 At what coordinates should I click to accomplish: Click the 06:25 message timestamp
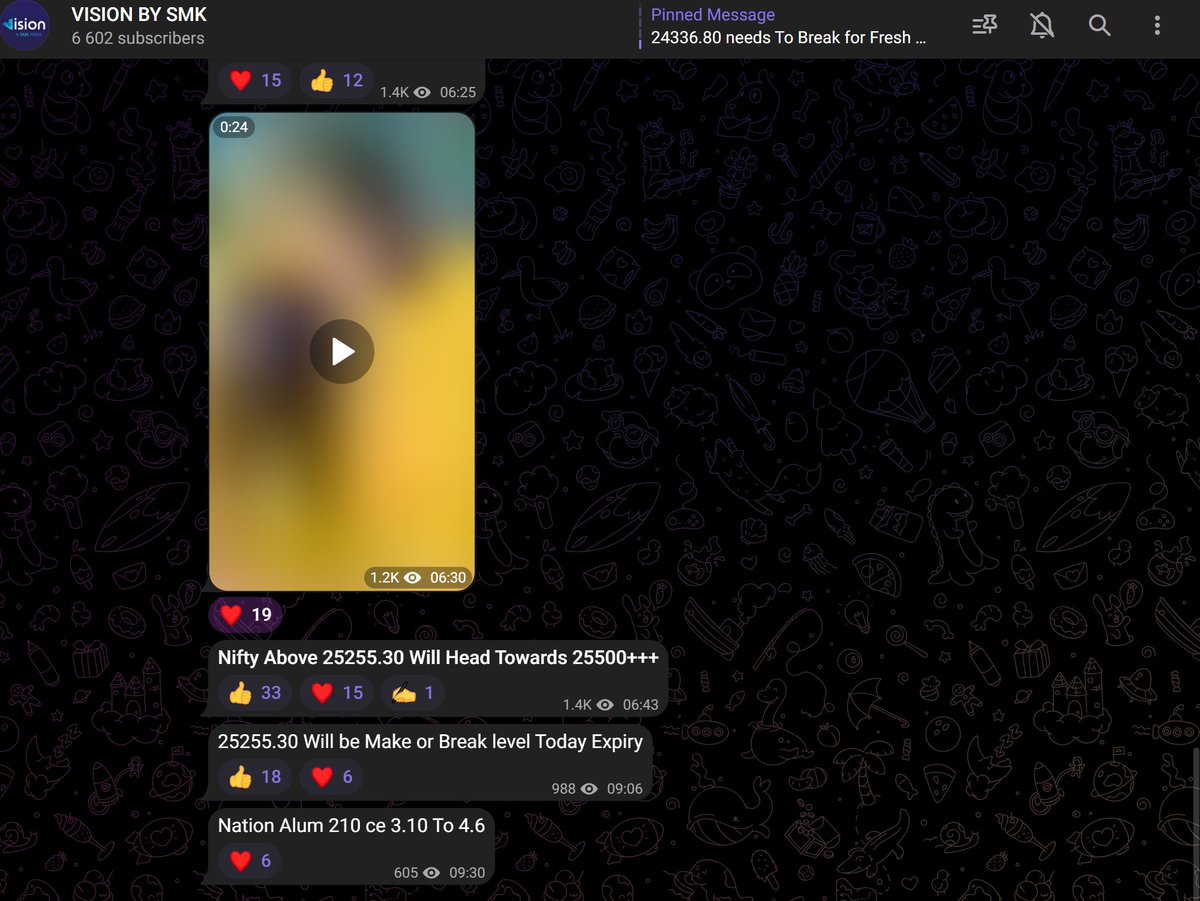coord(458,92)
